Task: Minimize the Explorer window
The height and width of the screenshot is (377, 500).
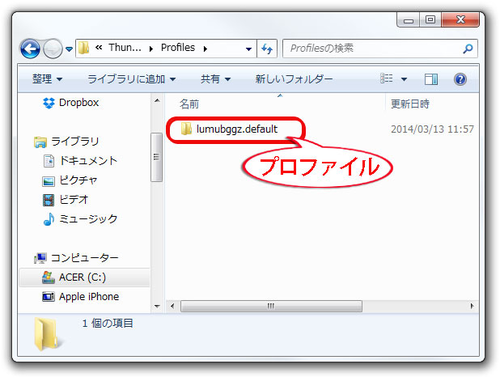Action: 409,20
